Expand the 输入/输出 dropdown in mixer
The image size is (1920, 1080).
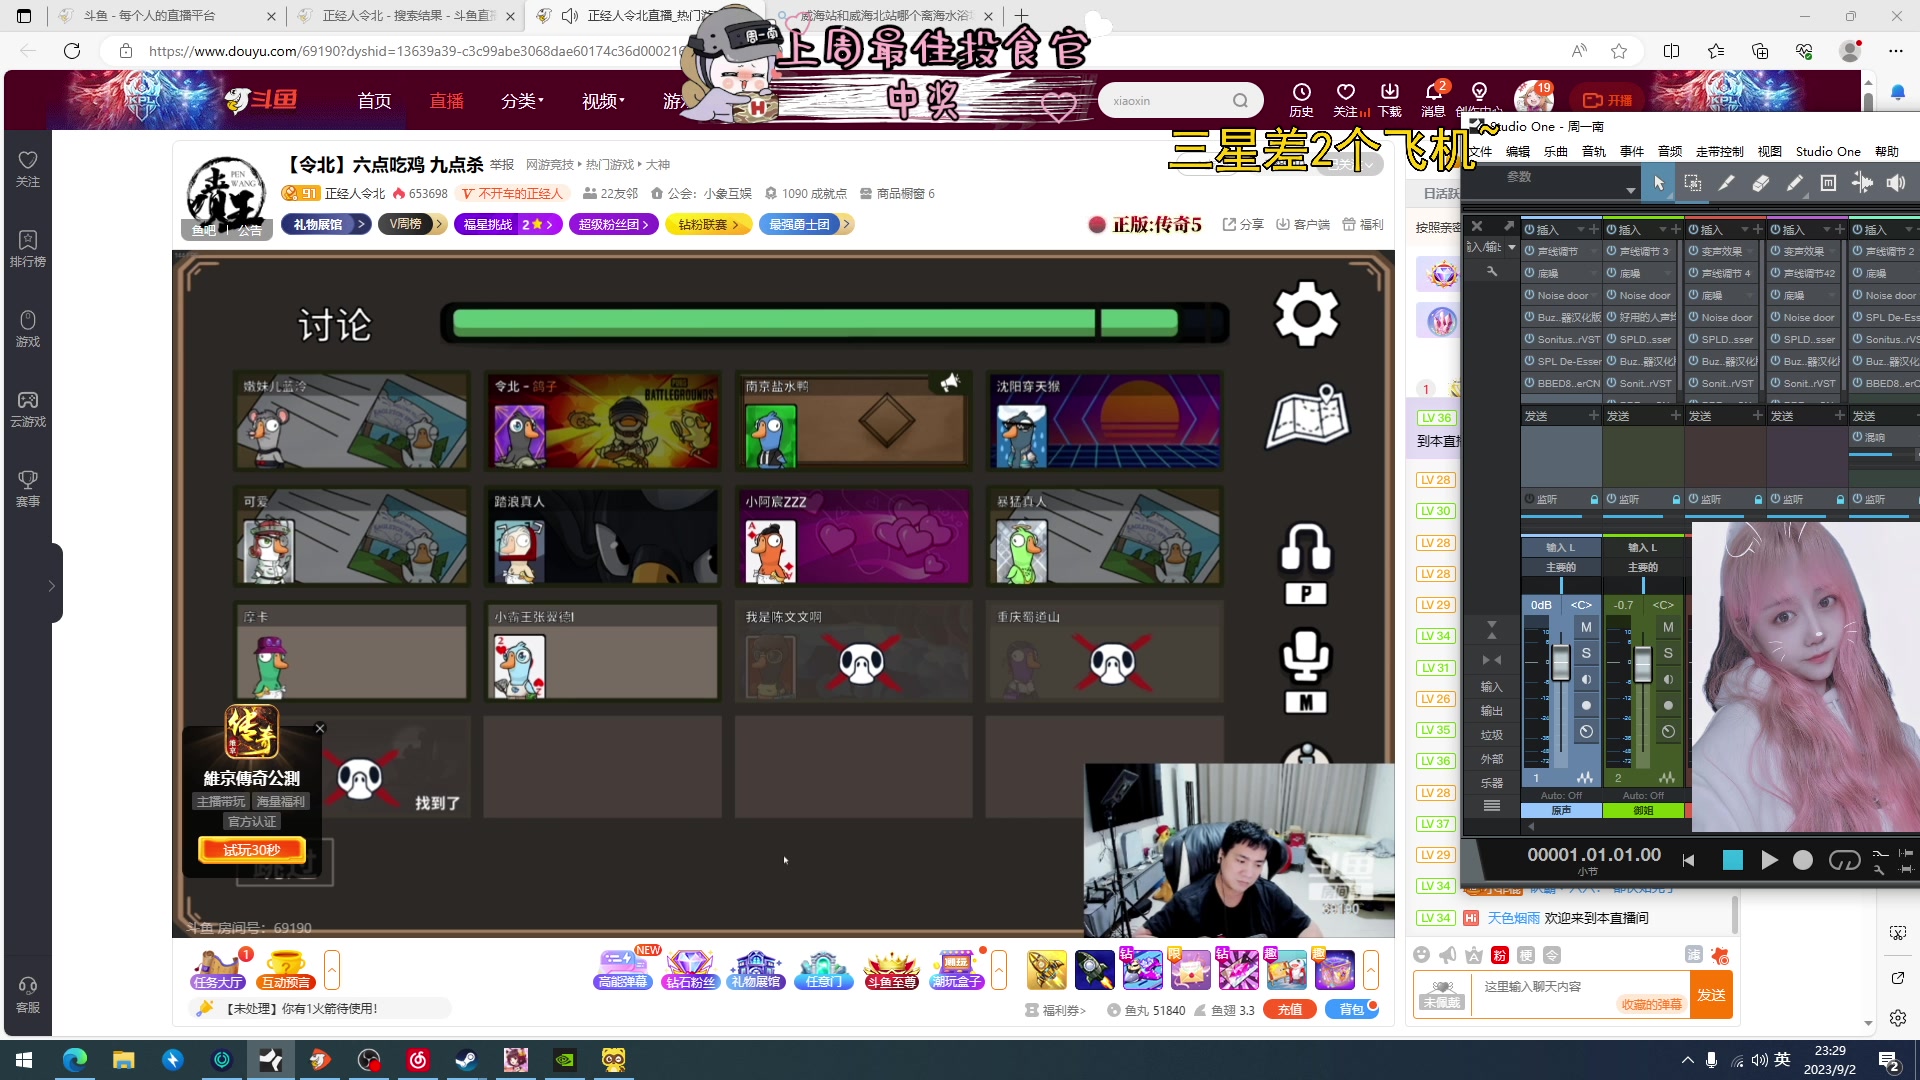click(x=1512, y=247)
